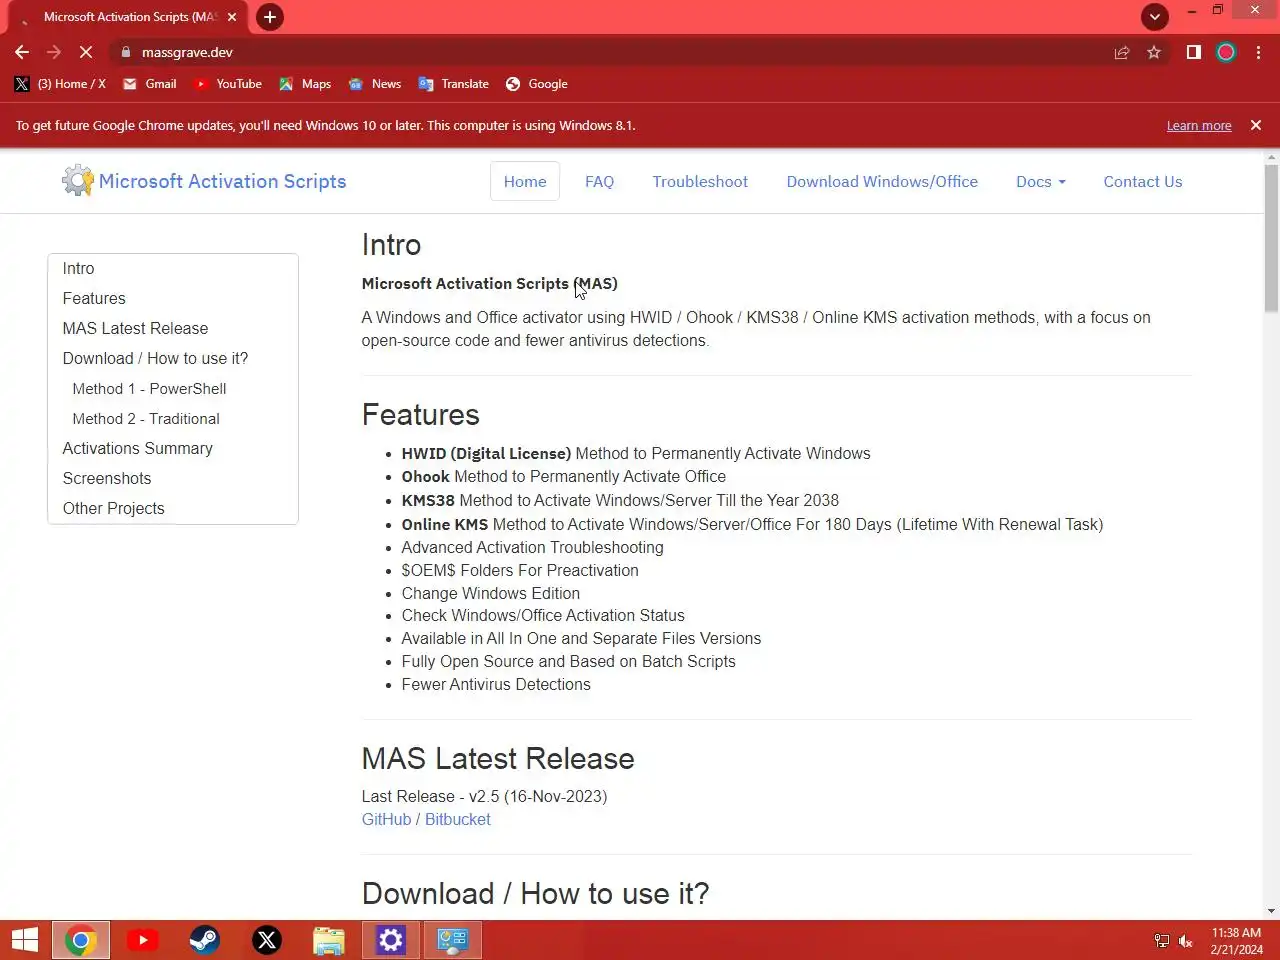The height and width of the screenshot is (960, 1280).
Task: Select the Home navigation tab
Action: click(525, 181)
